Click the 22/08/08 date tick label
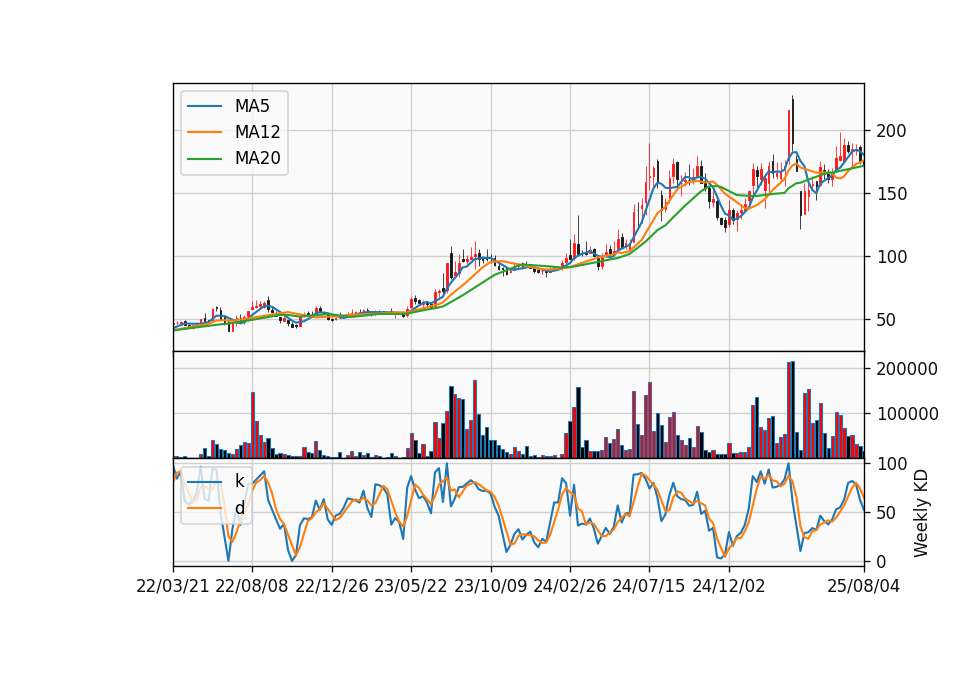The image size is (960, 690). (x=252, y=586)
